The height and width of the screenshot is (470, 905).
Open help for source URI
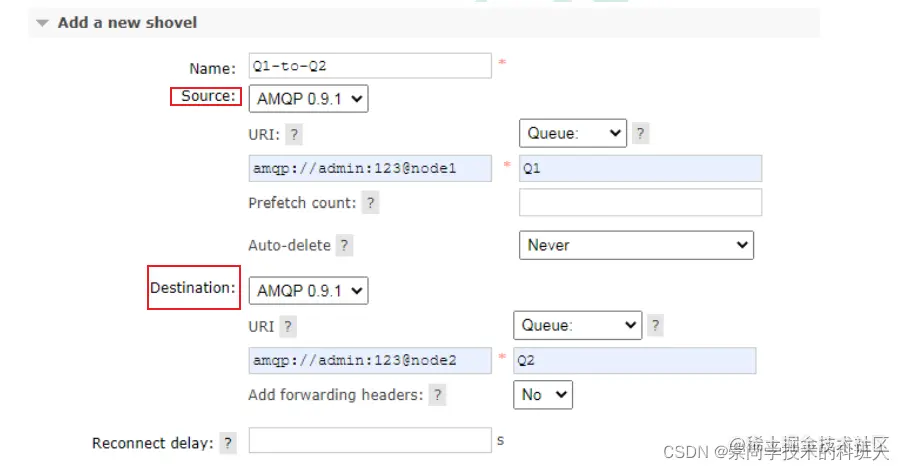pyautogui.click(x=294, y=135)
